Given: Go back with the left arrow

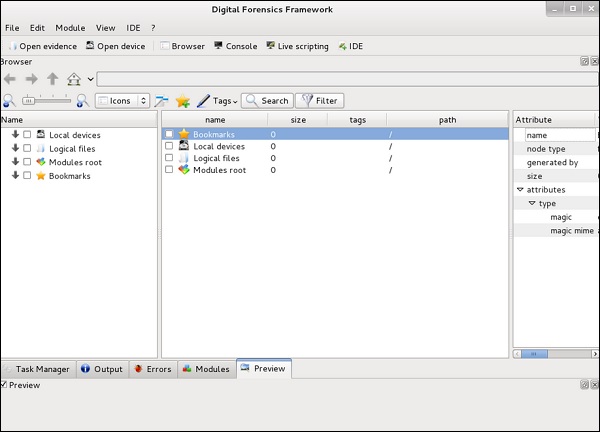Looking at the screenshot, I should pyautogui.click(x=10, y=79).
